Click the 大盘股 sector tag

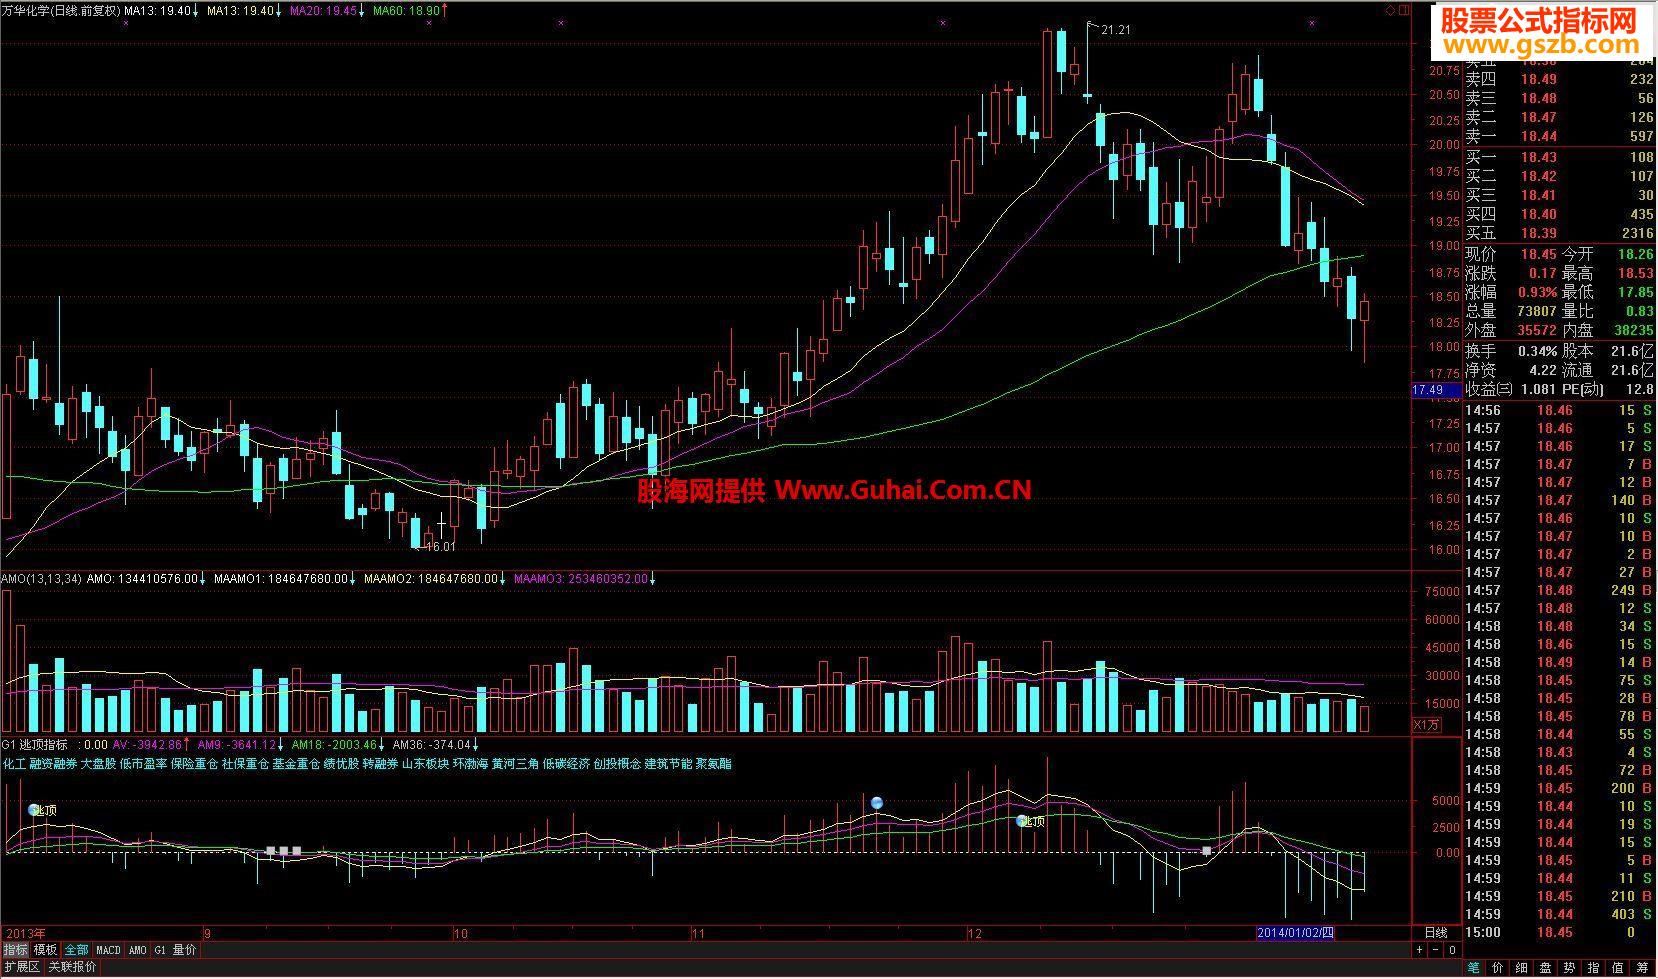point(98,764)
